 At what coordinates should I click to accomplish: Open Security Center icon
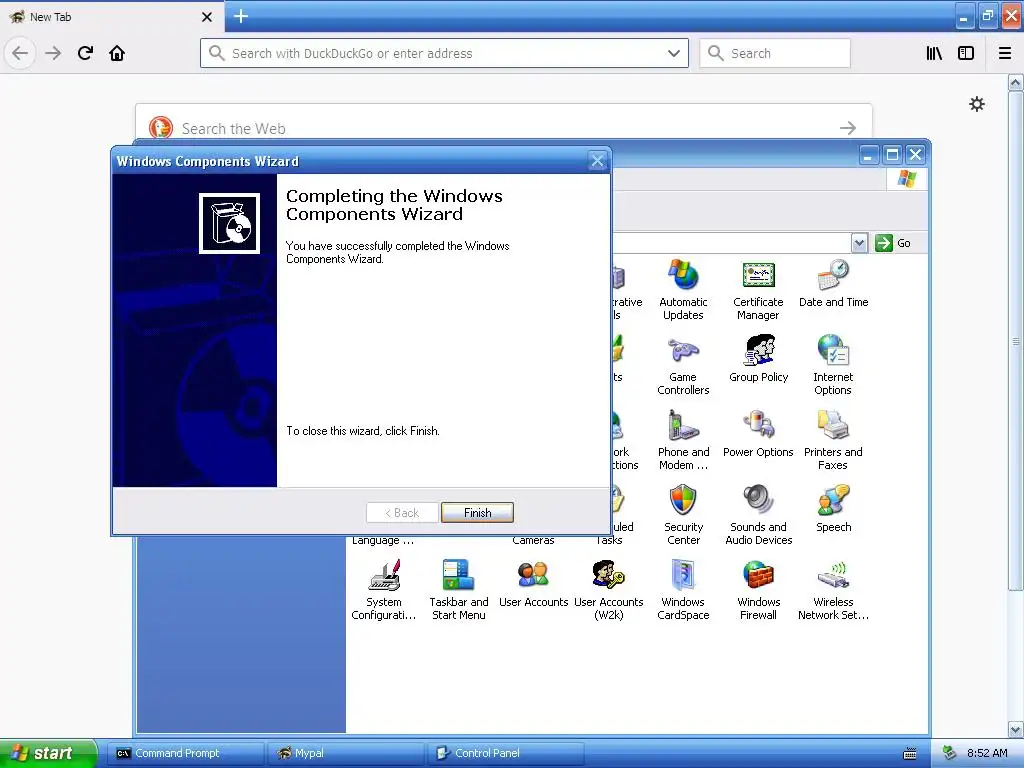683,515
